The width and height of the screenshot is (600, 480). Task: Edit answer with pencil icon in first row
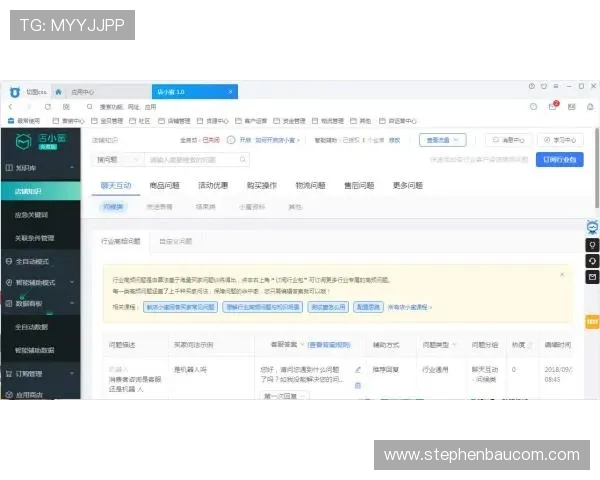pyautogui.click(x=358, y=370)
